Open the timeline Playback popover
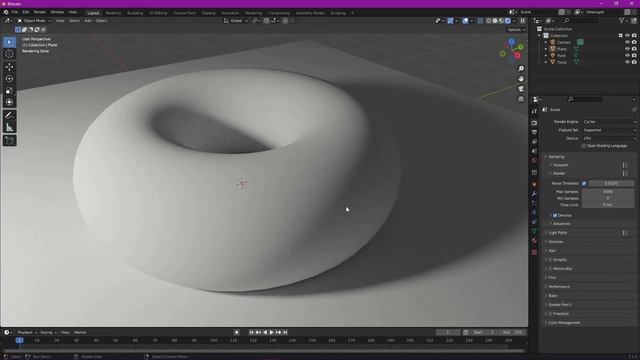Image resolution: width=640 pixels, height=360 pixels. point(27,332)
